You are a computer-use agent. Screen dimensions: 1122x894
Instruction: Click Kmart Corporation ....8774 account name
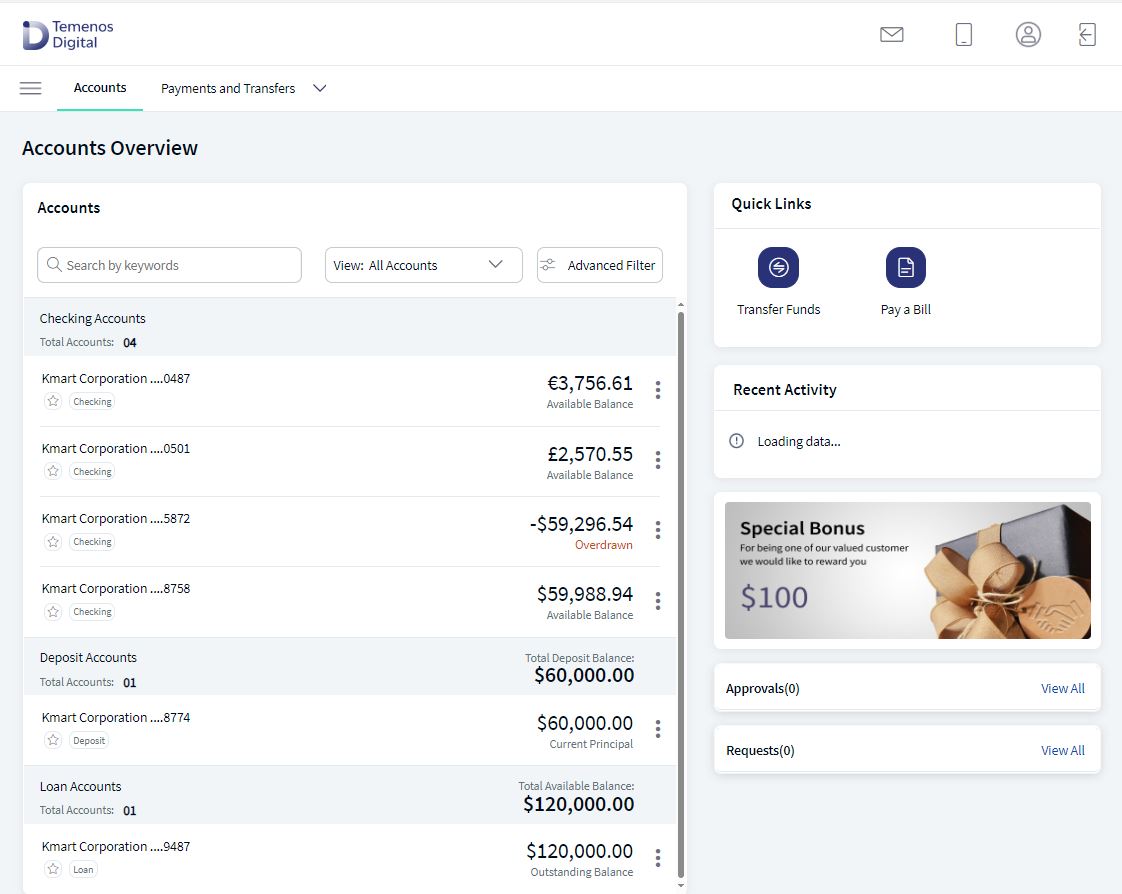click(116, 717)
